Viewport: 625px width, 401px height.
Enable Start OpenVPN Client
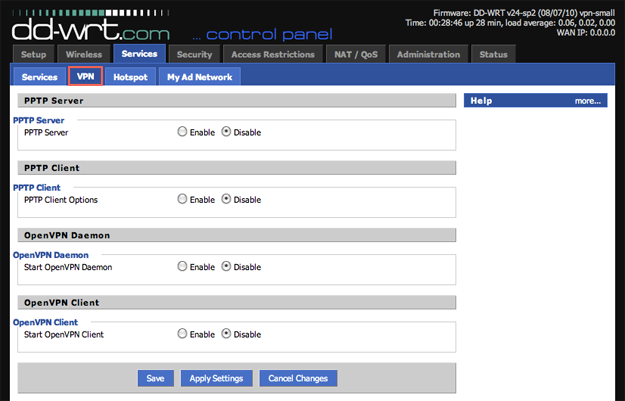pos(182,334)
